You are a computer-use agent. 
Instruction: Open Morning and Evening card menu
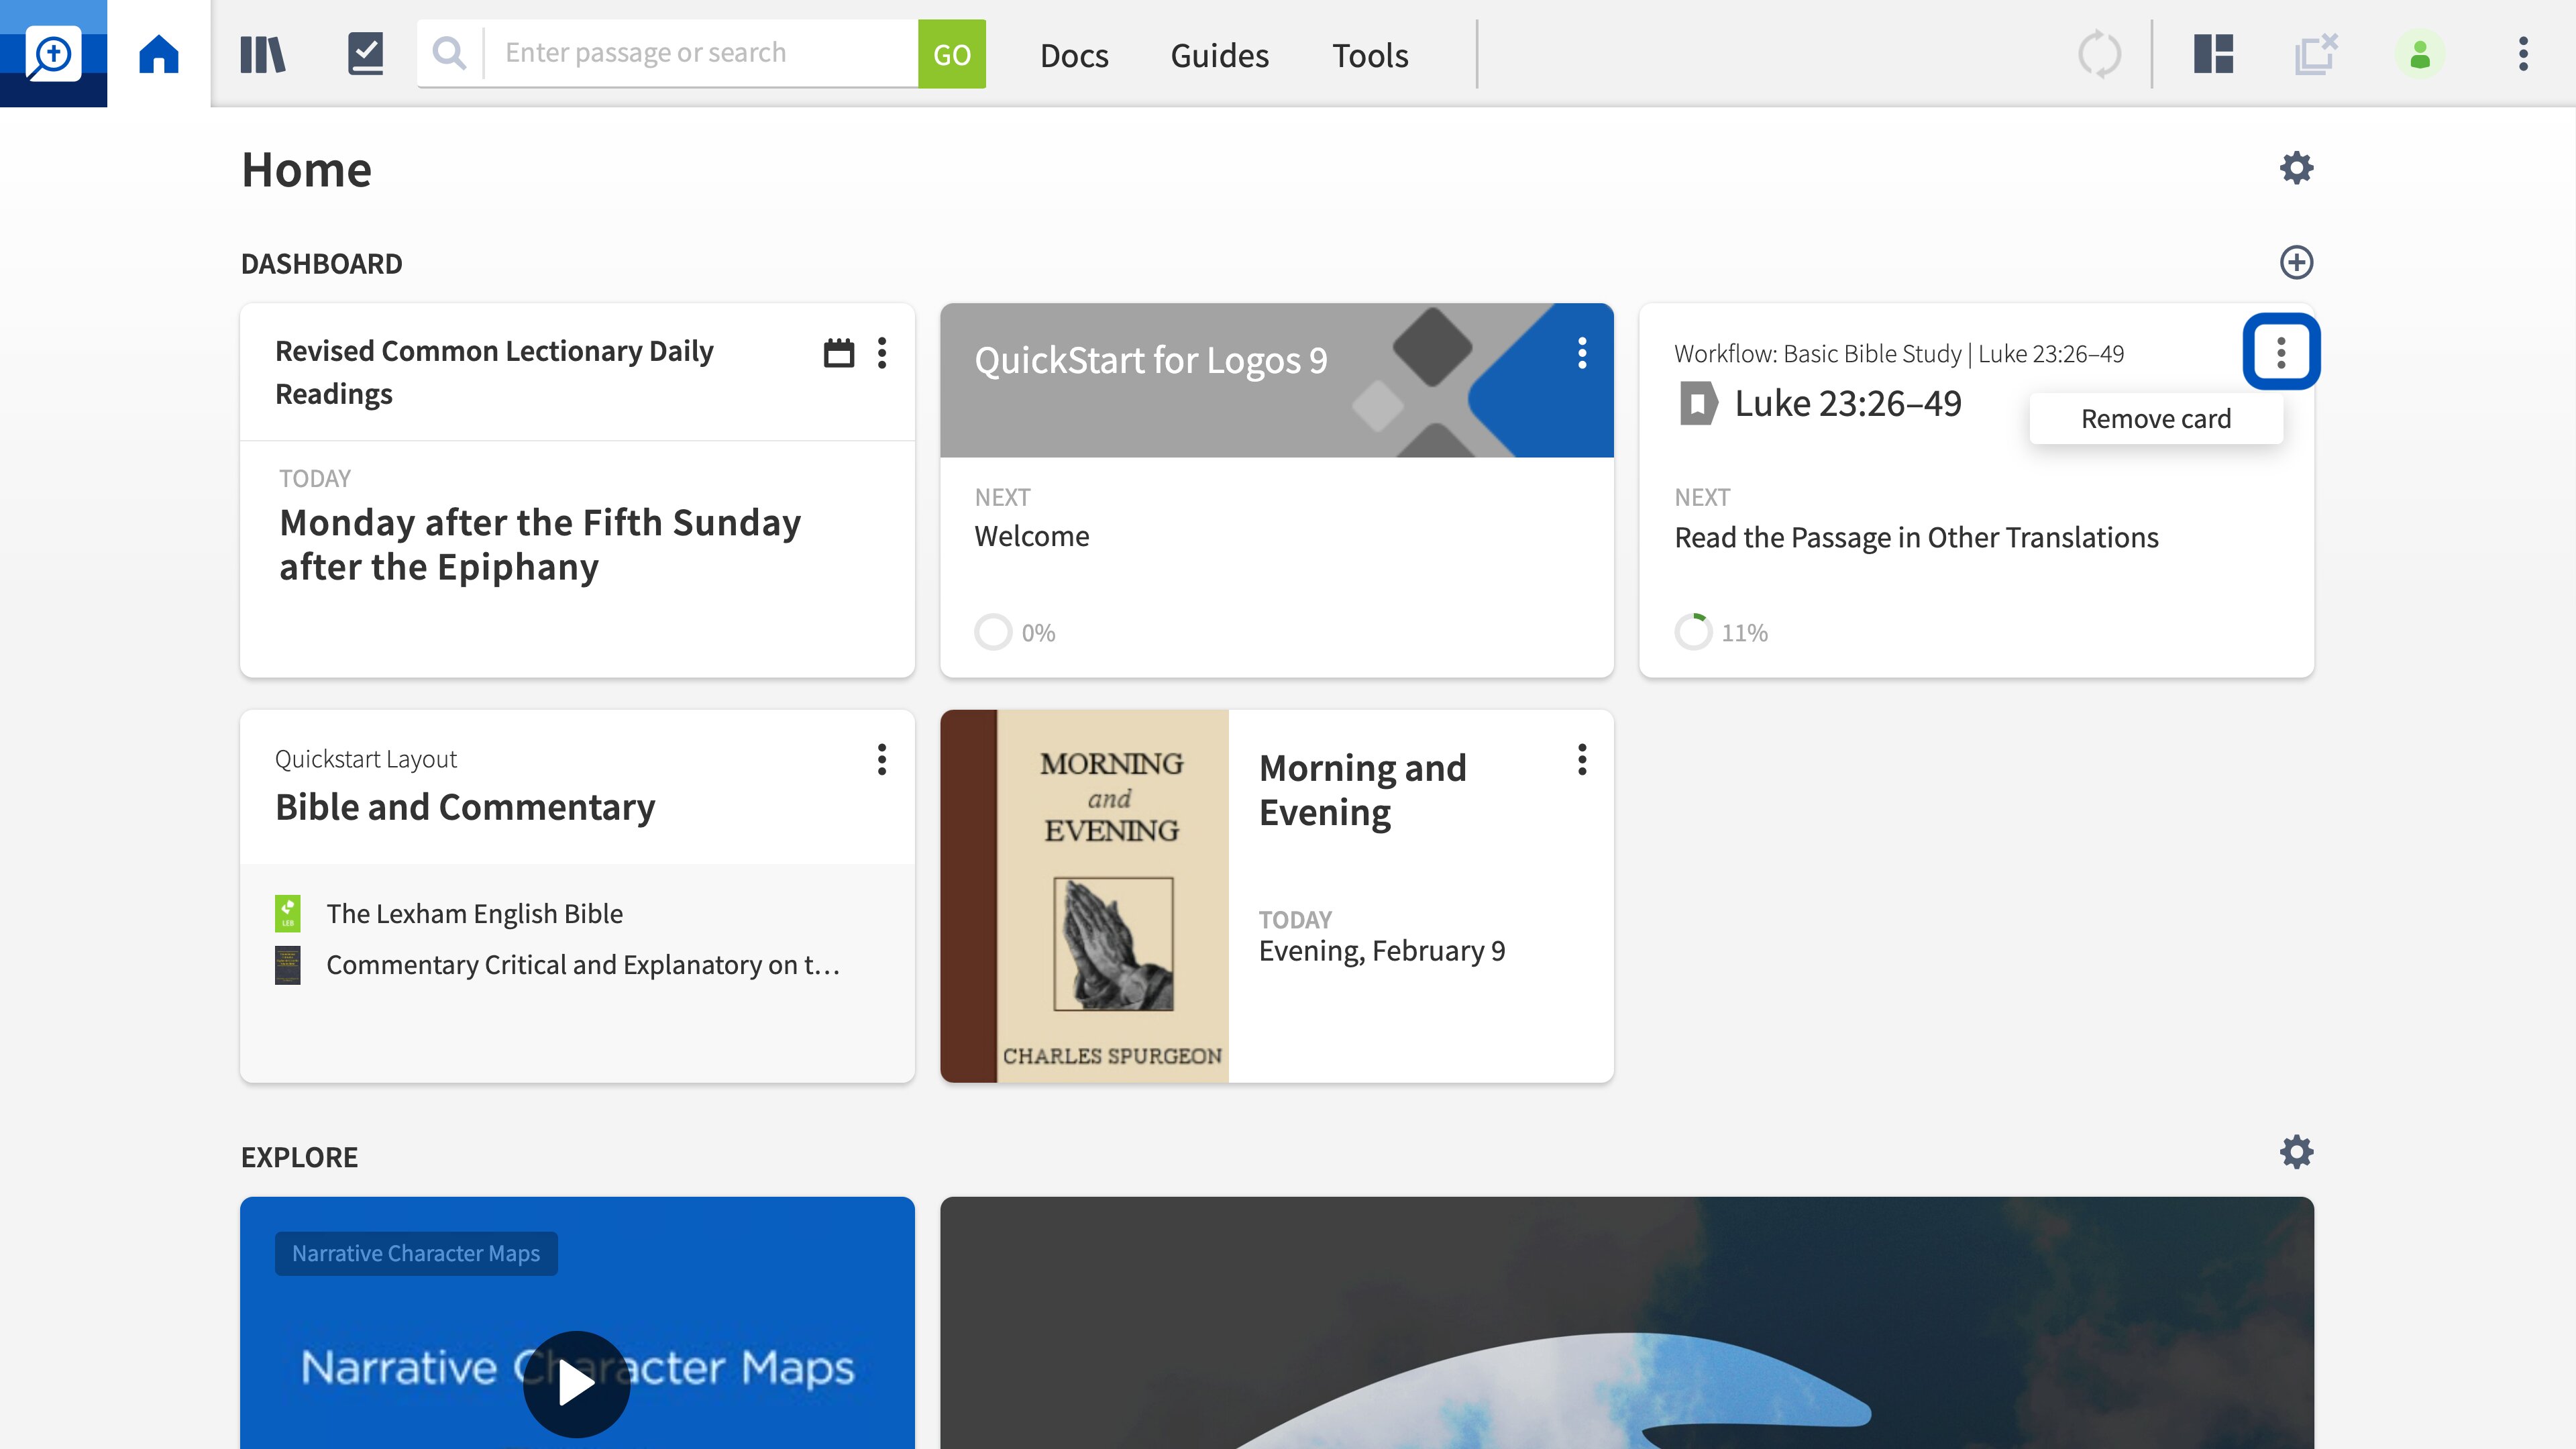(x=1582, y=760)
